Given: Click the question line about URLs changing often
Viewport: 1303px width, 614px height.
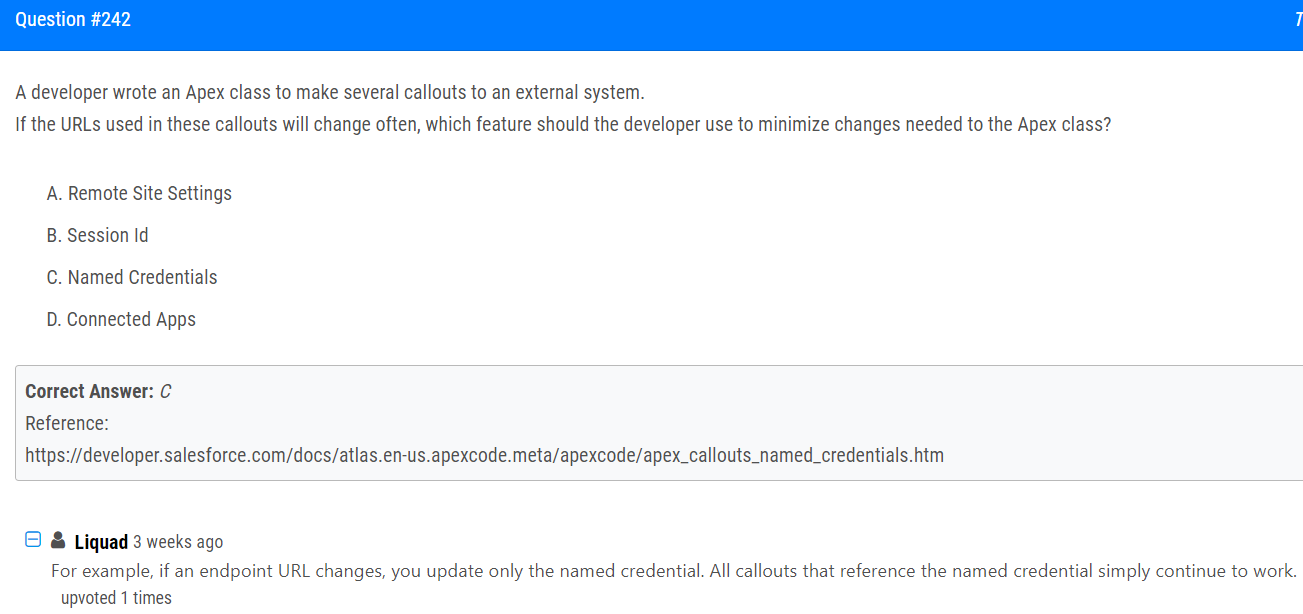Looking at the screenshot, I should (x=563, y=125).
